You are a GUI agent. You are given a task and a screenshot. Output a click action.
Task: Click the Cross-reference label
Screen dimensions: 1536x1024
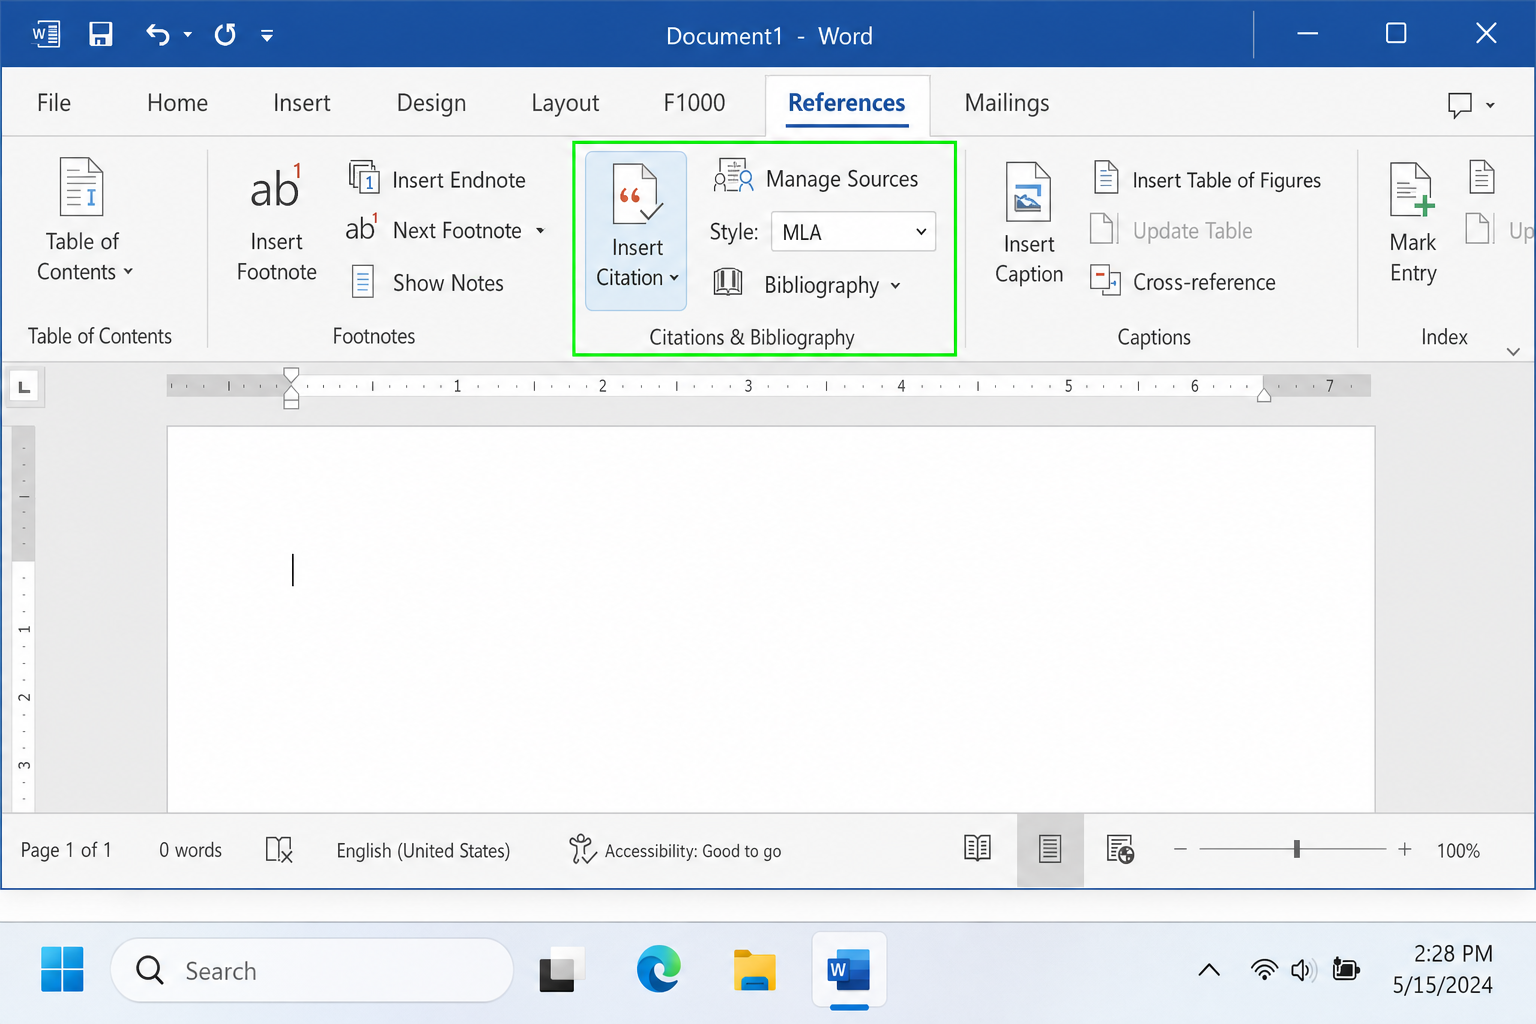pos(1204,282)
